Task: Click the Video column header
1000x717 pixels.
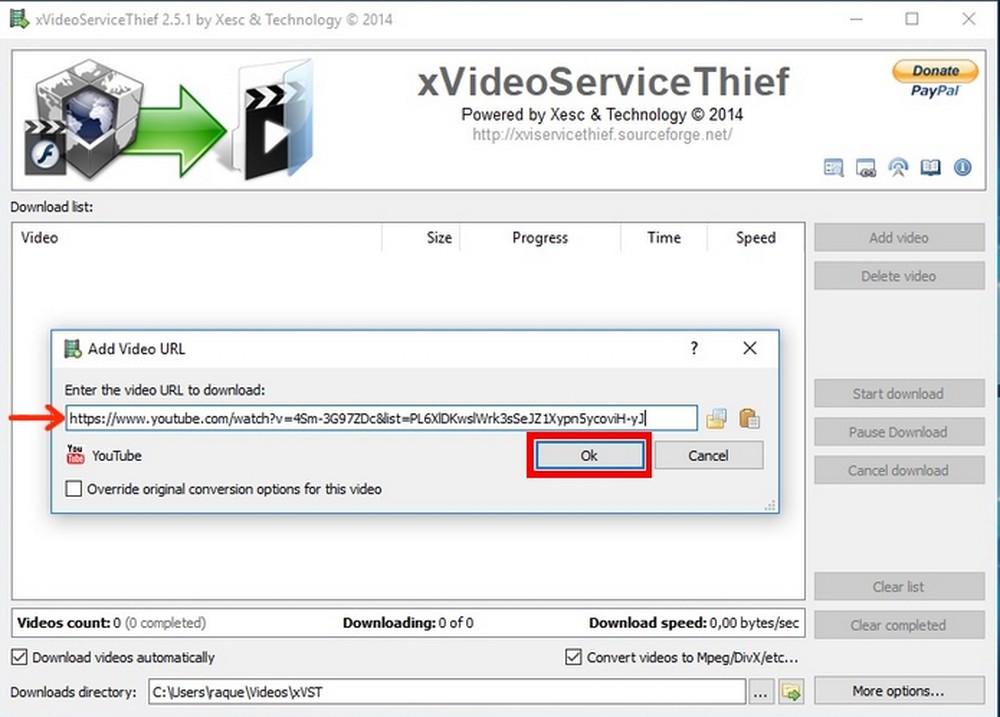Action: [x=196, y=238]
